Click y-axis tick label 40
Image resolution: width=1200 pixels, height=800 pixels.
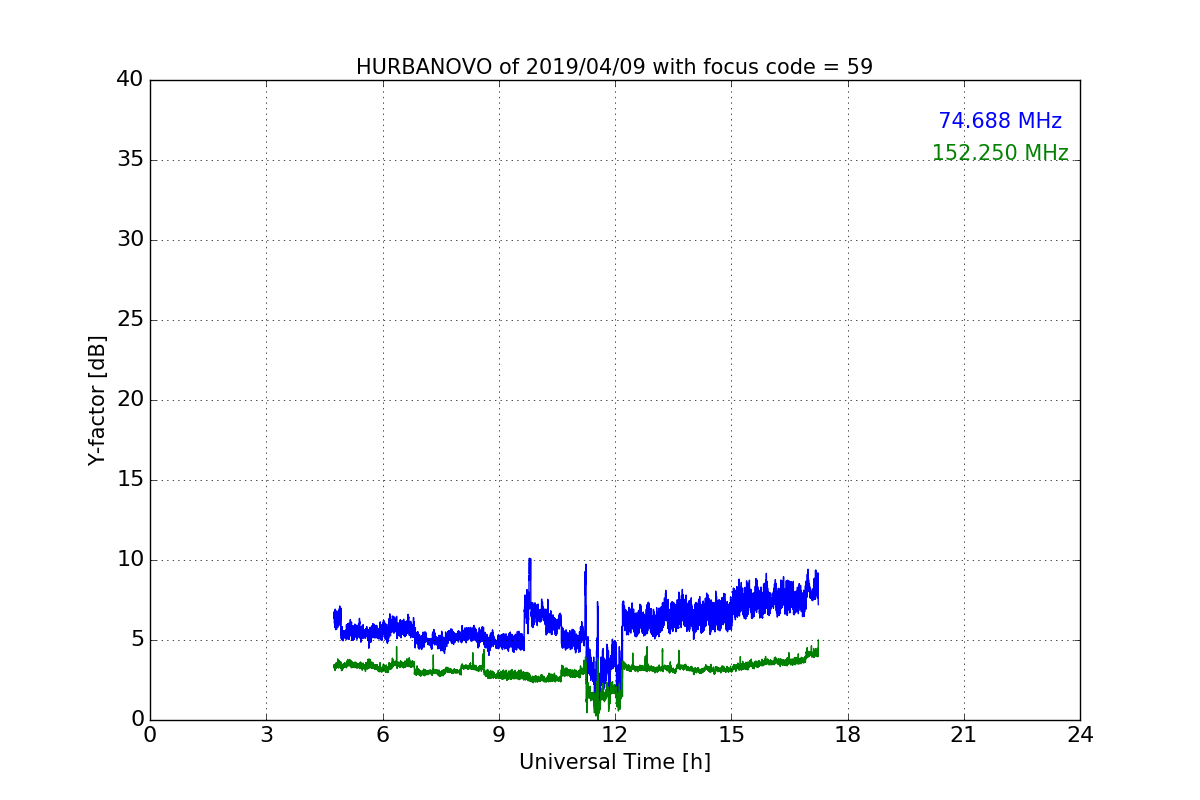(130, 80)
